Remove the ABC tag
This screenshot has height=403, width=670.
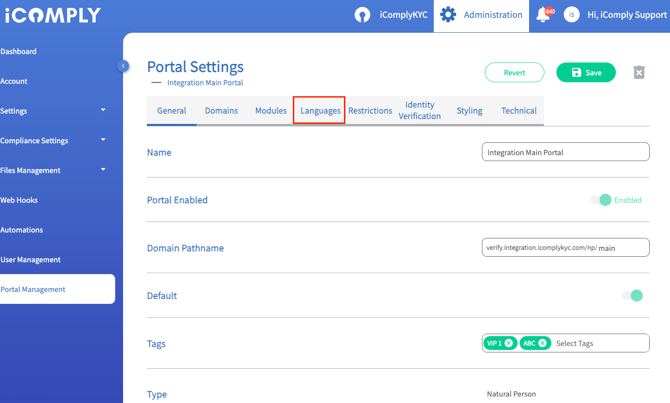point(543,343)
